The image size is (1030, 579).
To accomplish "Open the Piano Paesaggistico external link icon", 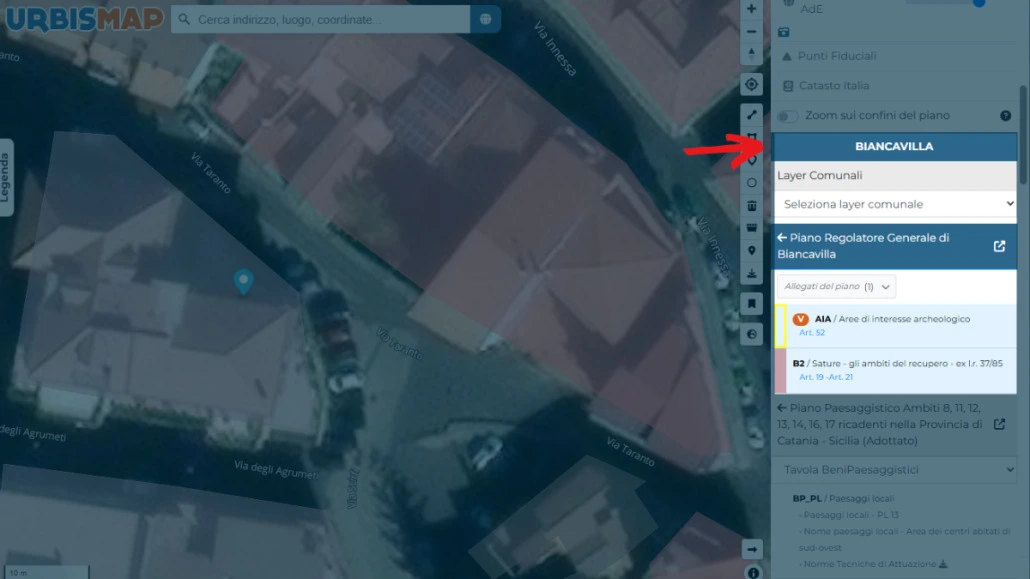I will coord(999,424).
